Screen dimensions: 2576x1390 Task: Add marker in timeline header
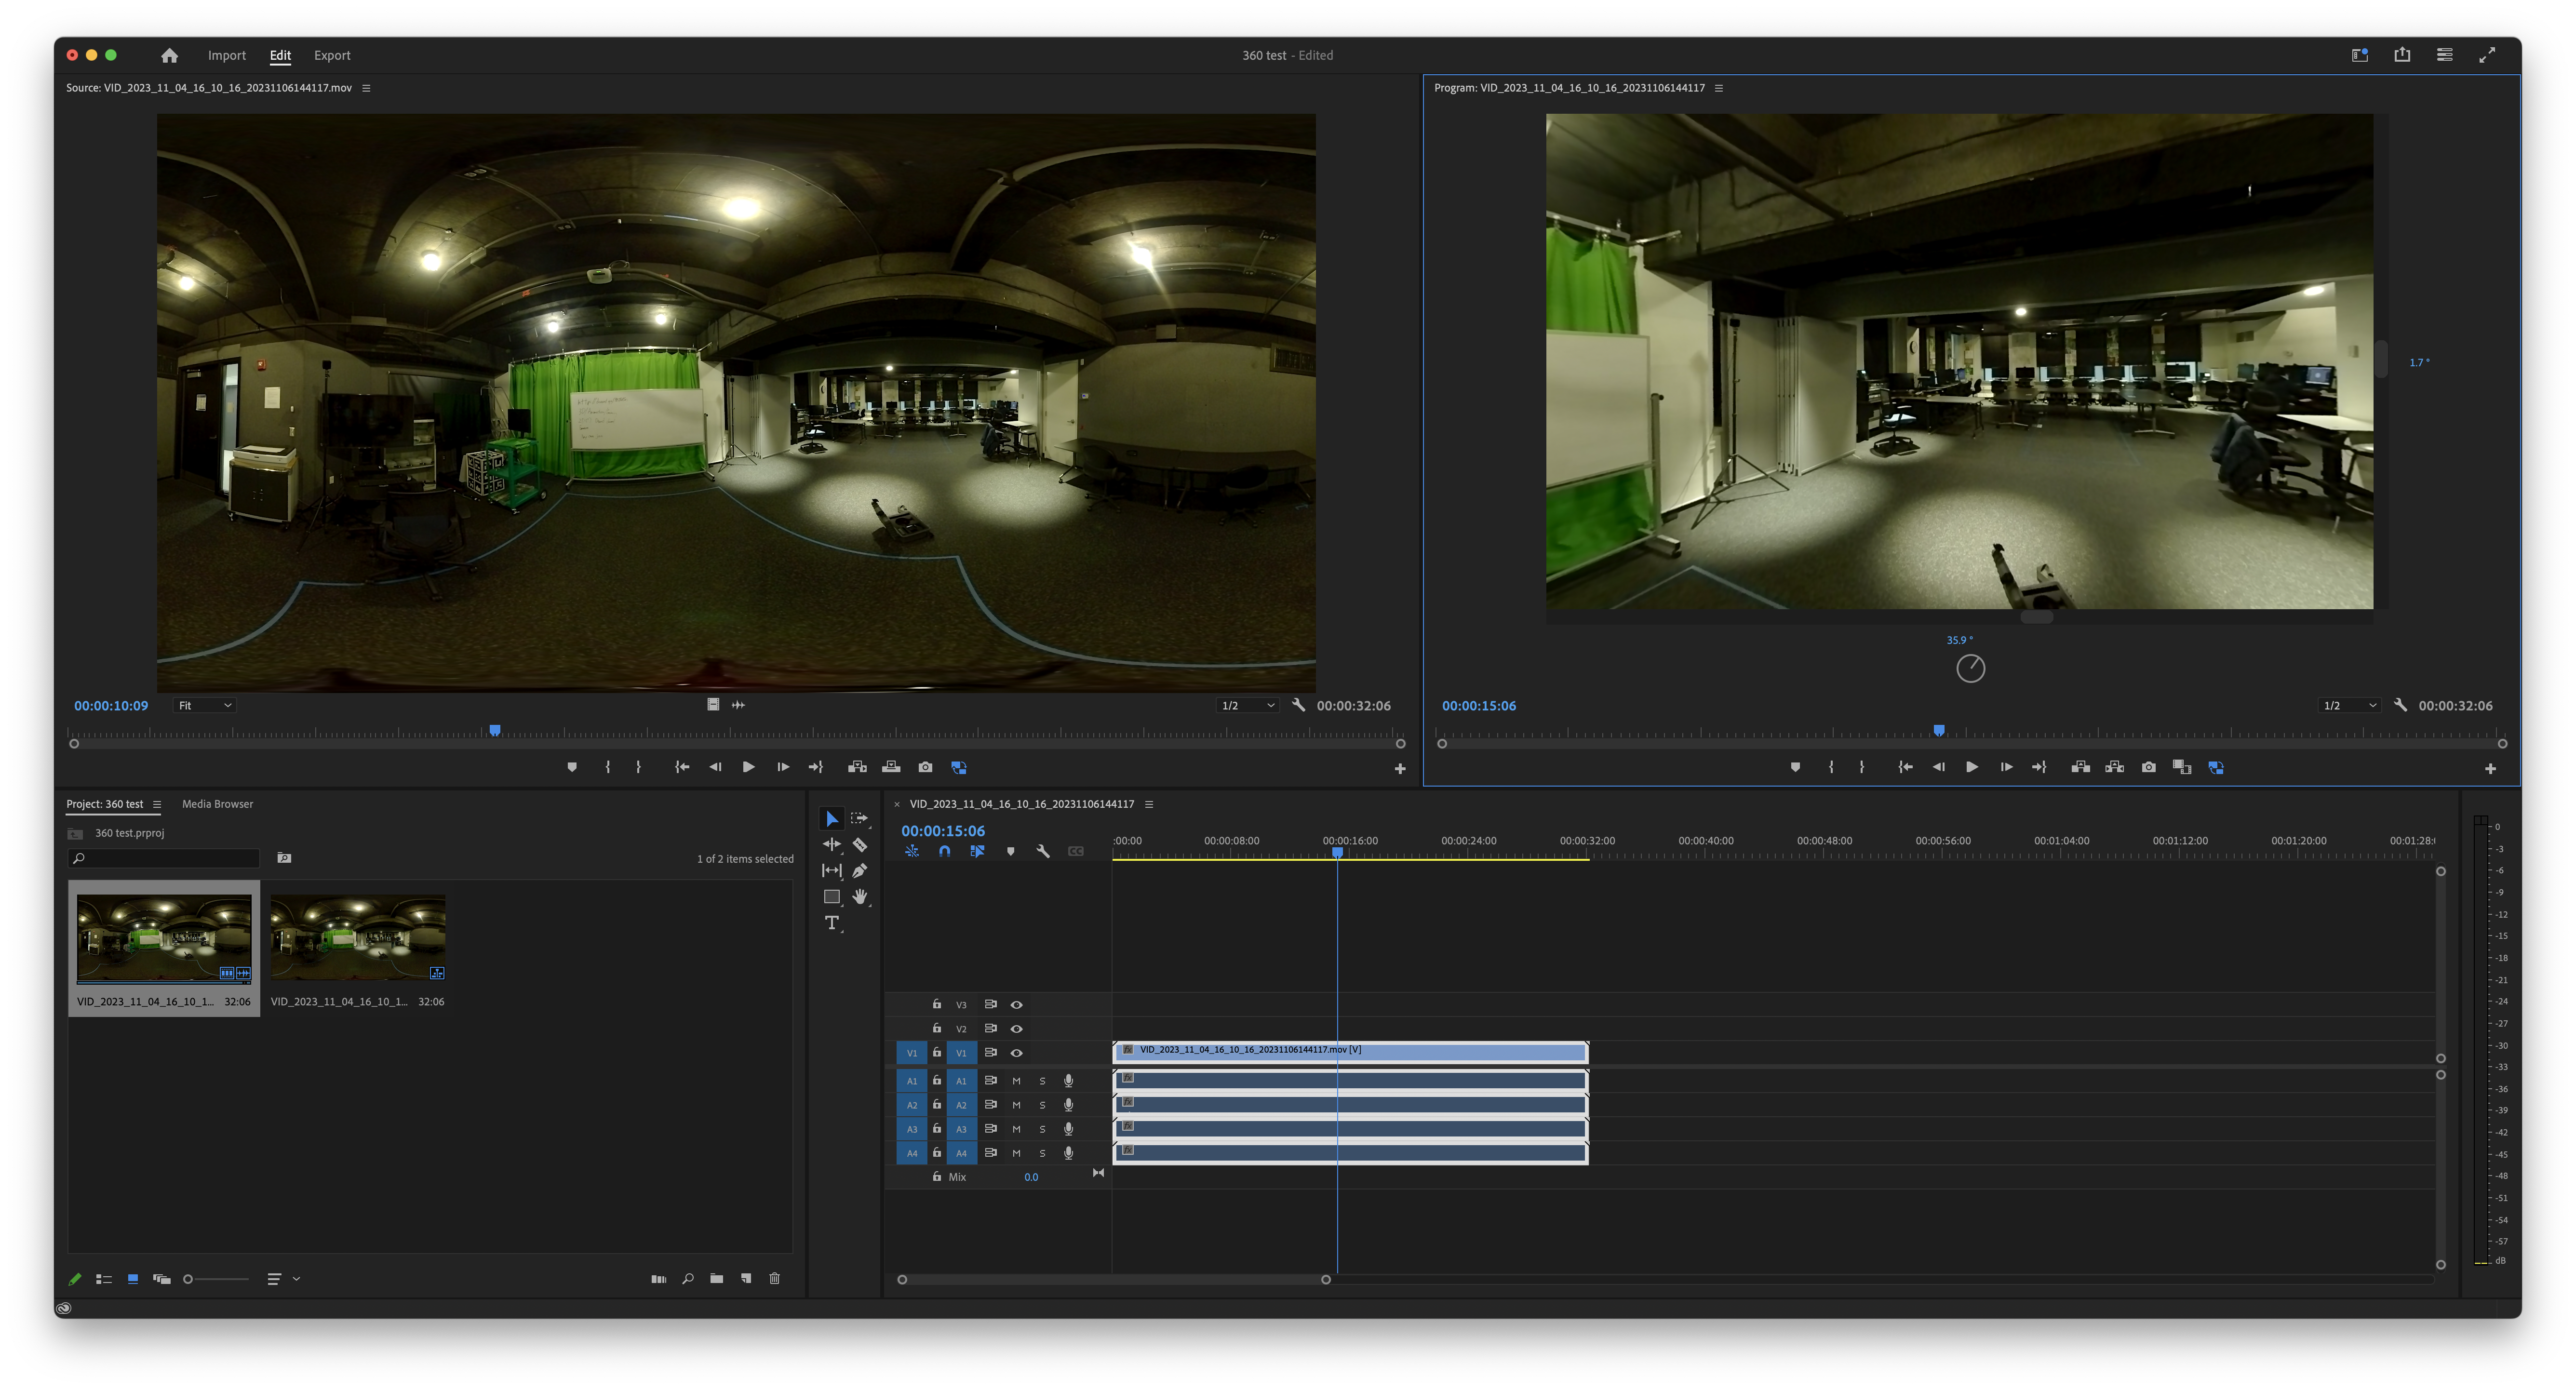1010,852
